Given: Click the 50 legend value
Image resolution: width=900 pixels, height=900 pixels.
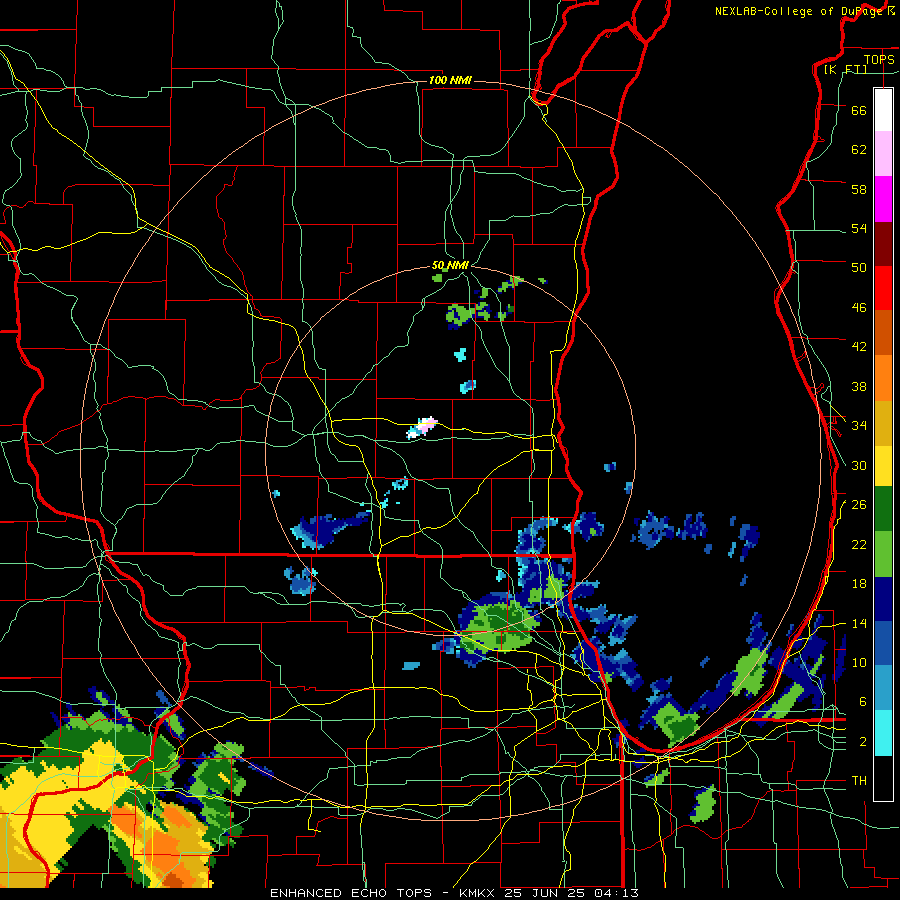Looking at the screenshot, I should tap(859, 268).
